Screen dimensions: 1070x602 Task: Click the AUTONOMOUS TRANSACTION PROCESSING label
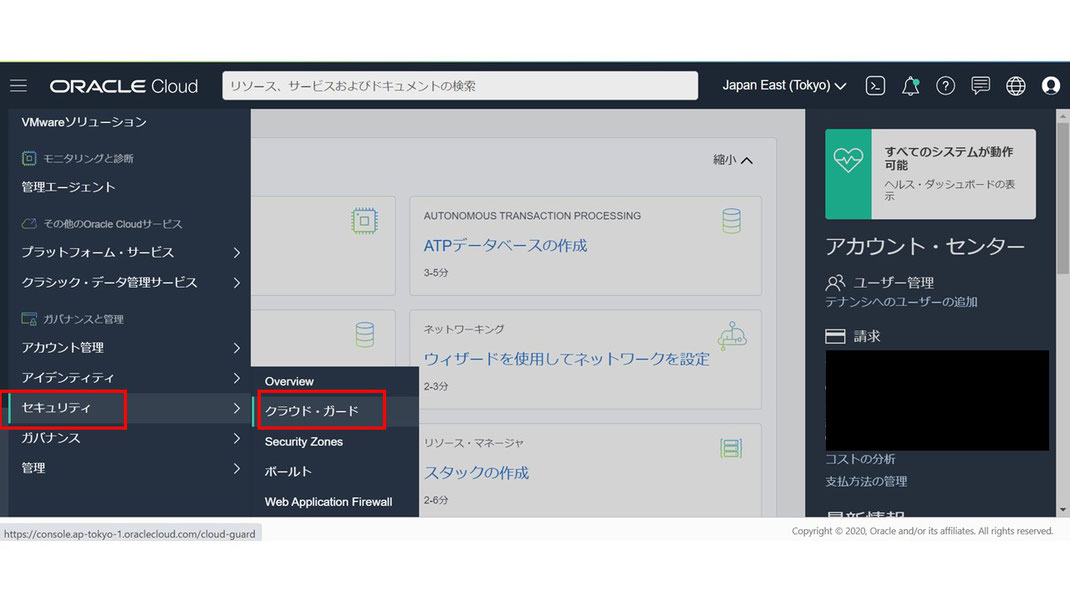tap(532, 216)
